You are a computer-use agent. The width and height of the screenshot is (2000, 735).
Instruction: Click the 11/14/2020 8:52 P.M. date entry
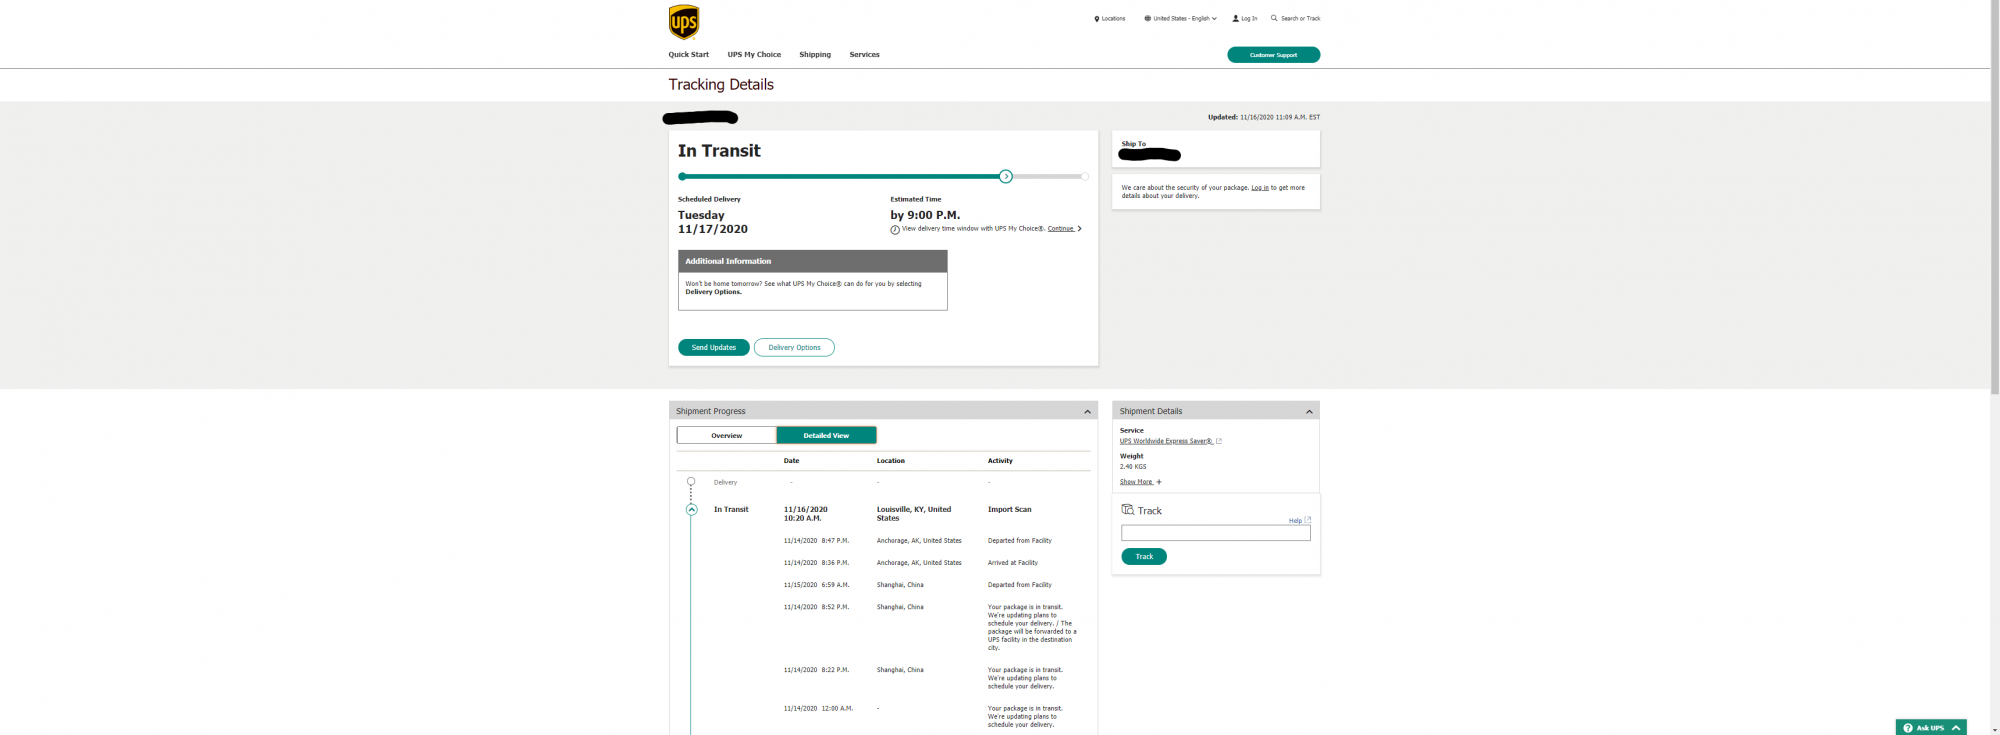pyautogui.click(x=816, y=607)
